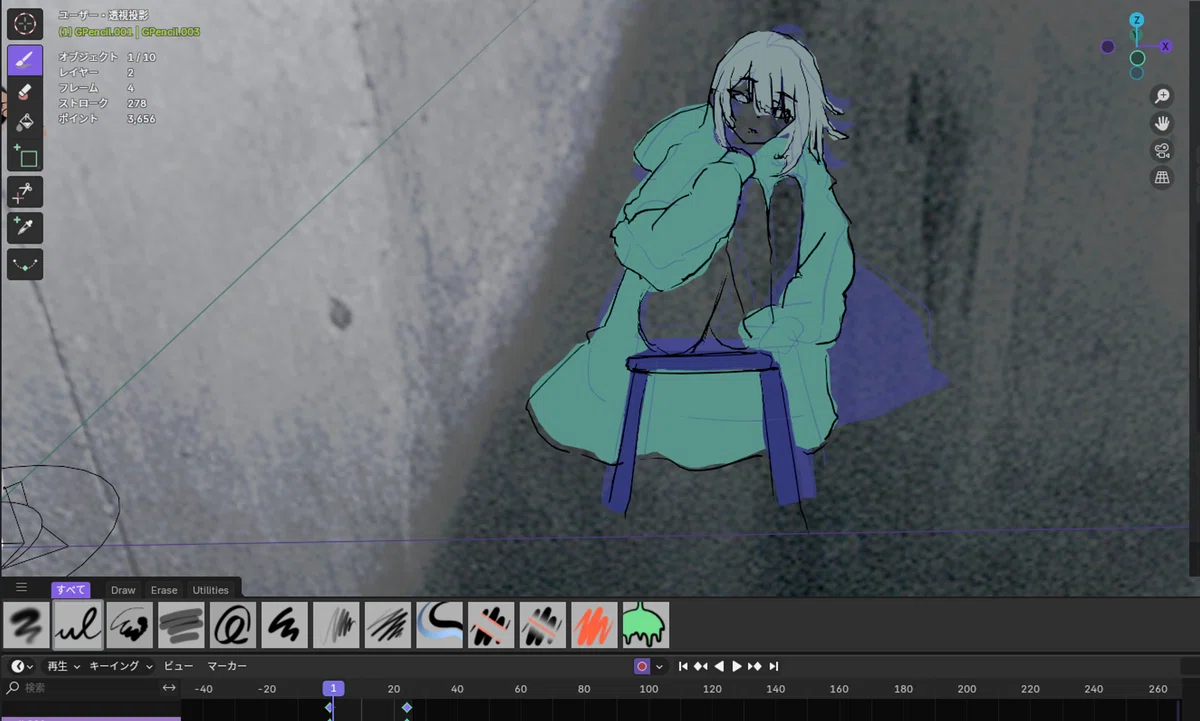Play the animation in reverse

pyautogui.click(x=719, y=666)
